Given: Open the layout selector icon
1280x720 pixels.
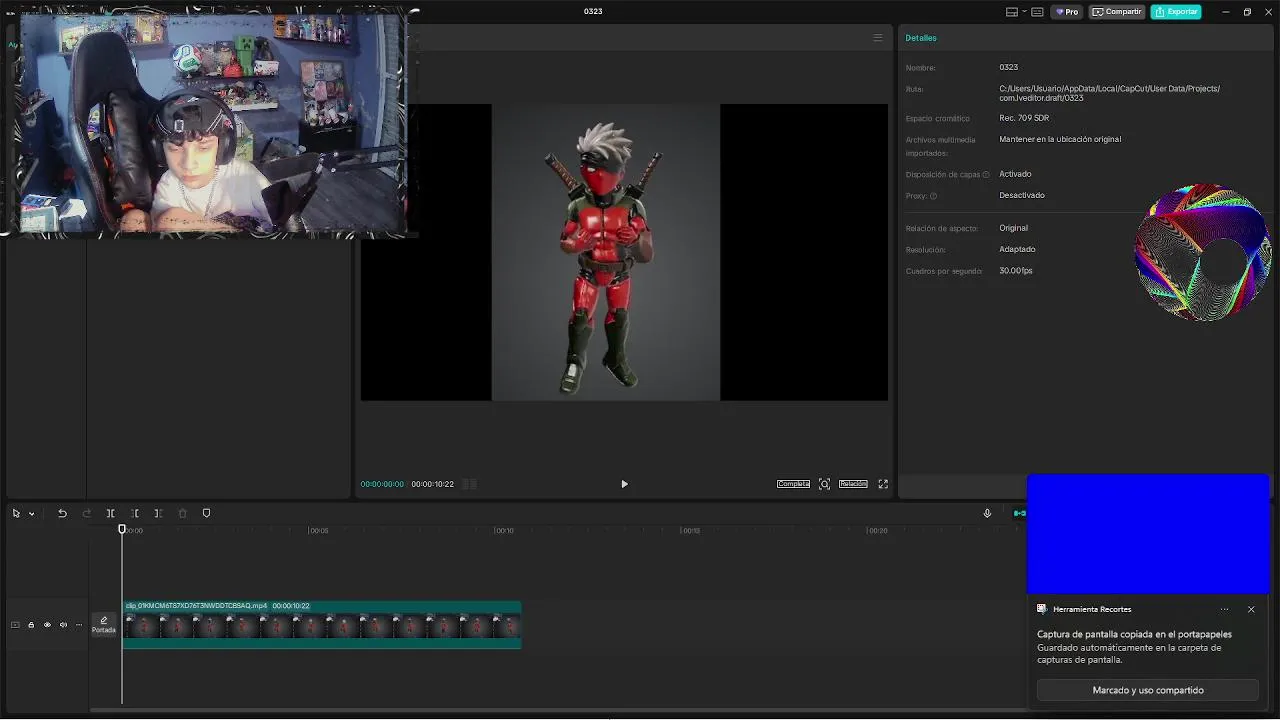Looking at the screenshot, I should pyautogui.click(x=1012, y=12).
